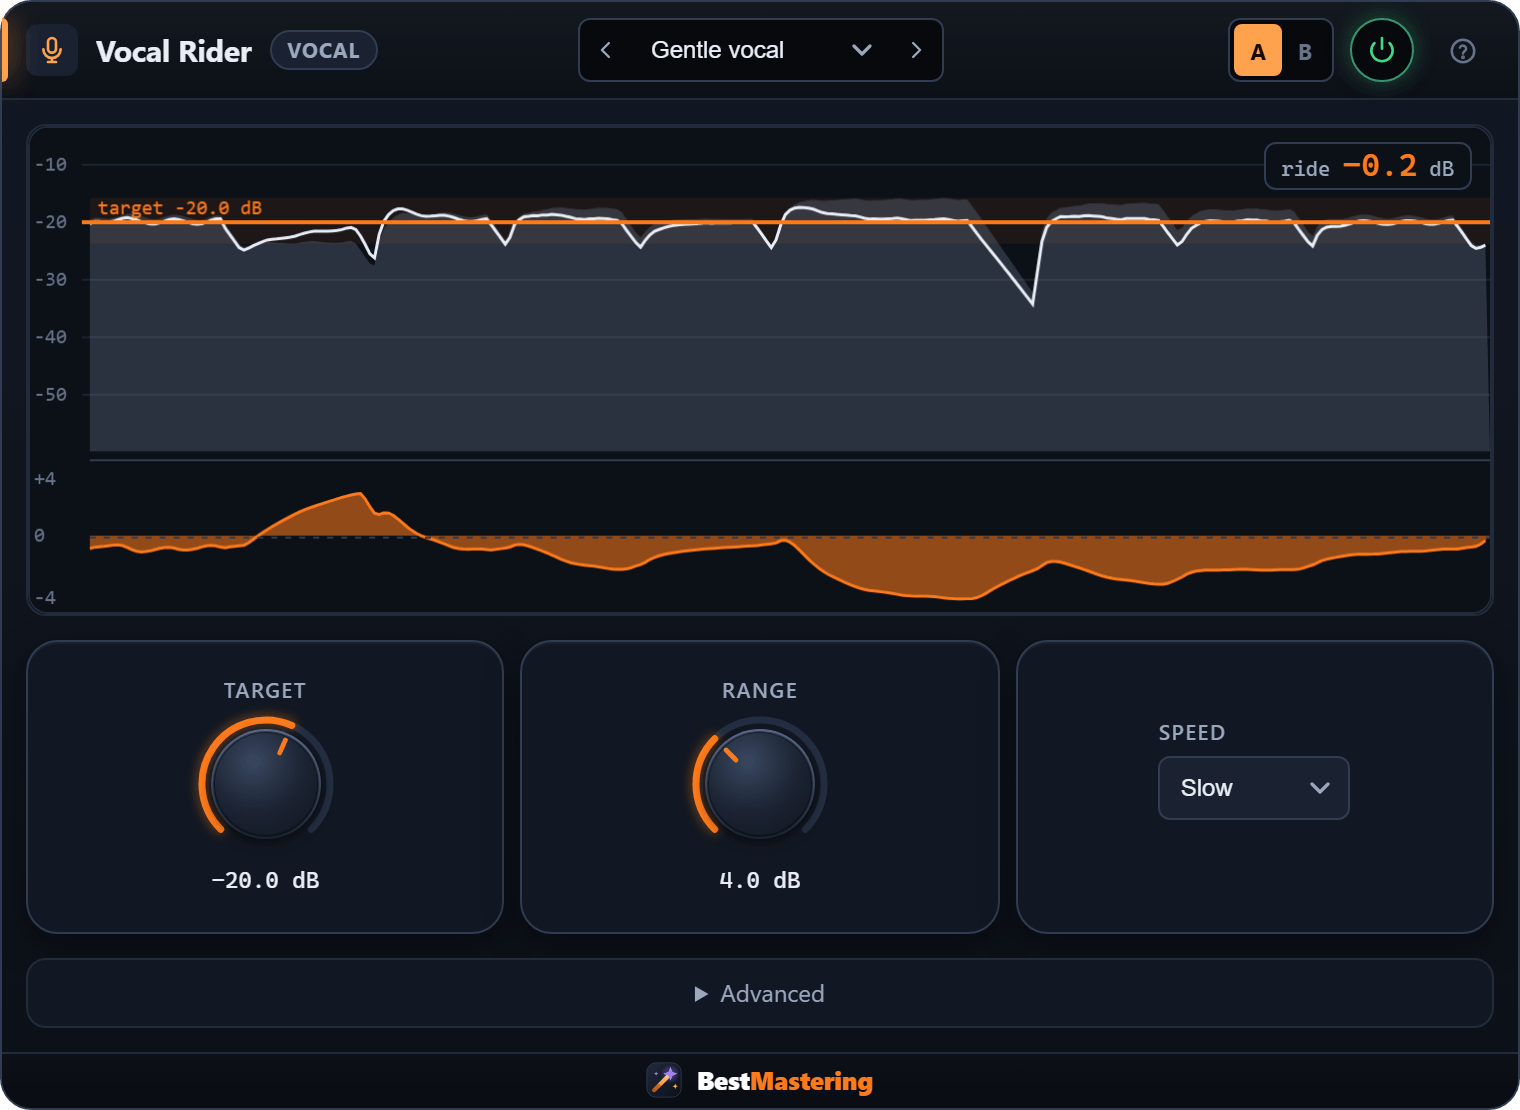The height and width of the screenshot is (1110, 1520).
Task: Select A comparison state
Action: coord(1258,51)
